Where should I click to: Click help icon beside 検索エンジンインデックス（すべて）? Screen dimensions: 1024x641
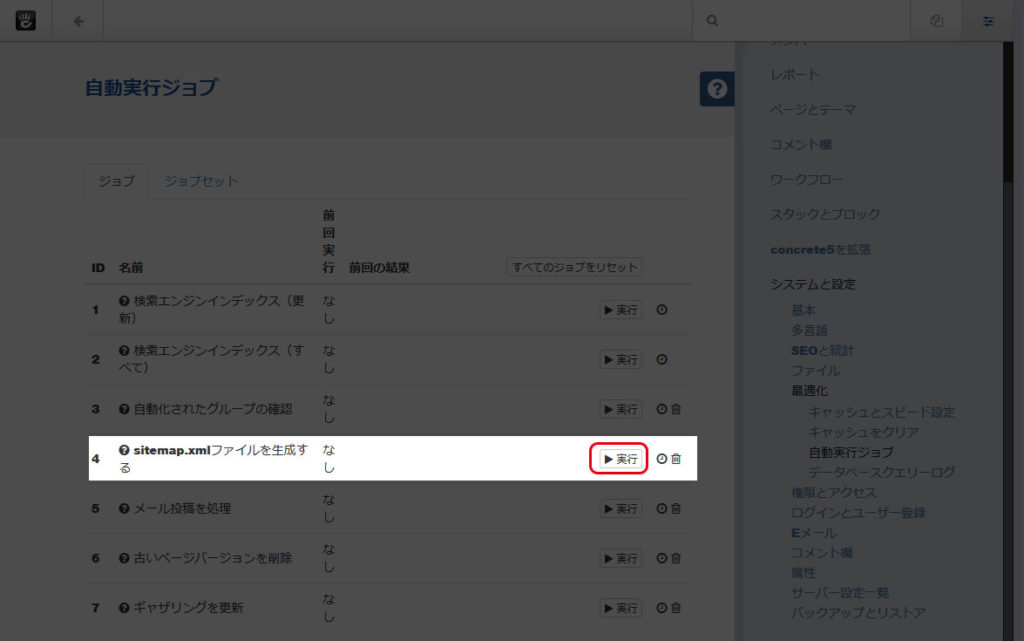tap(124, 351)
